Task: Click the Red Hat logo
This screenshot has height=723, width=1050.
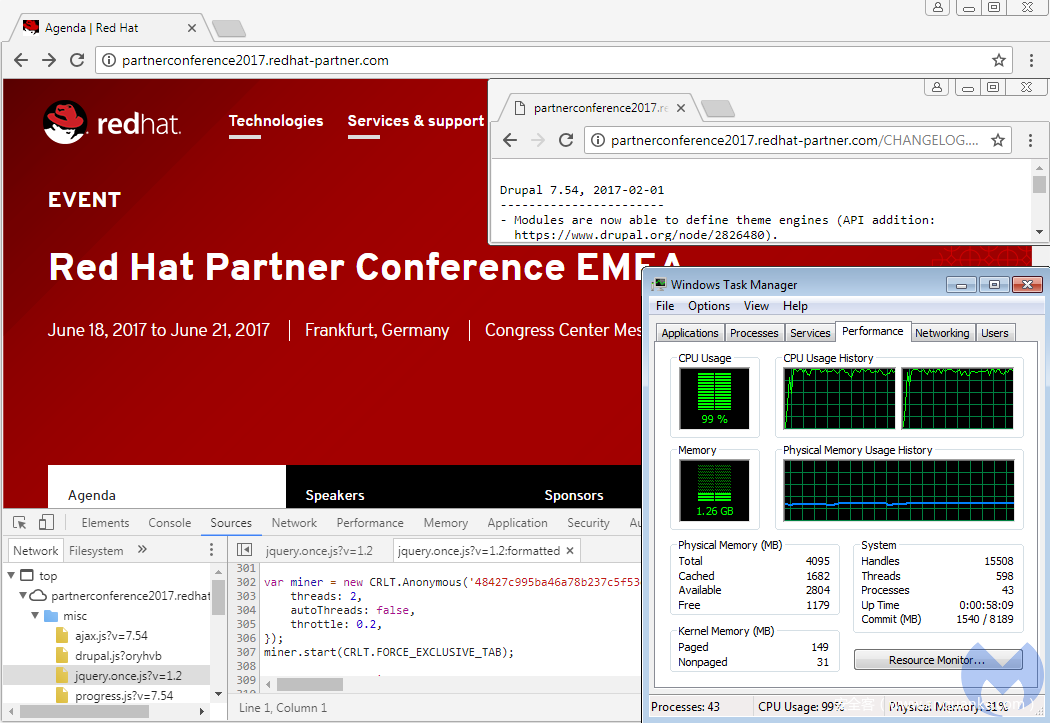Action: (112, 123)
